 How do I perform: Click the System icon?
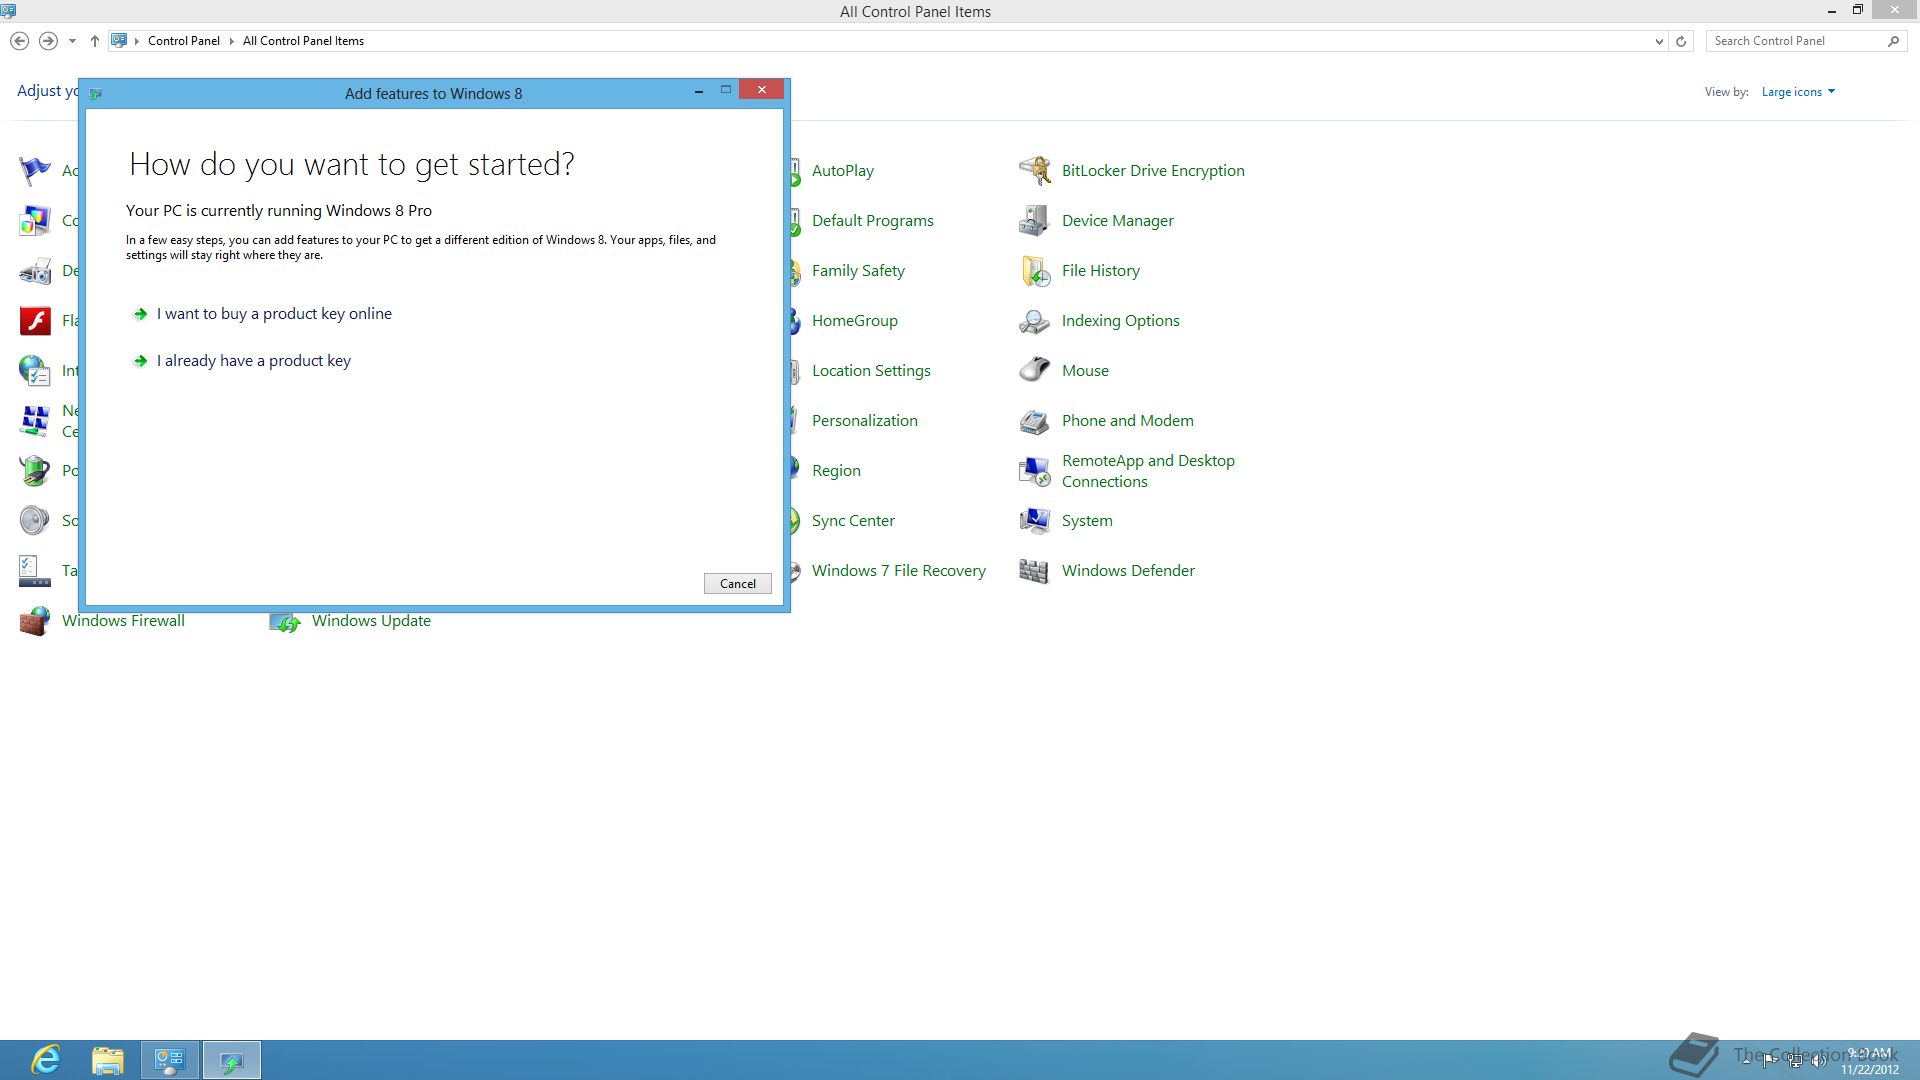(1034, 521)
